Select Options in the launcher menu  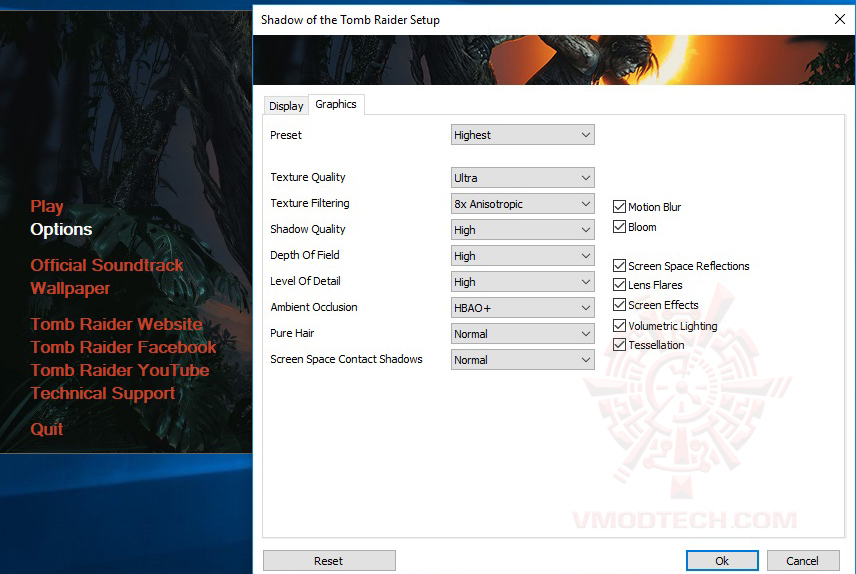click(x=61, y=229)
